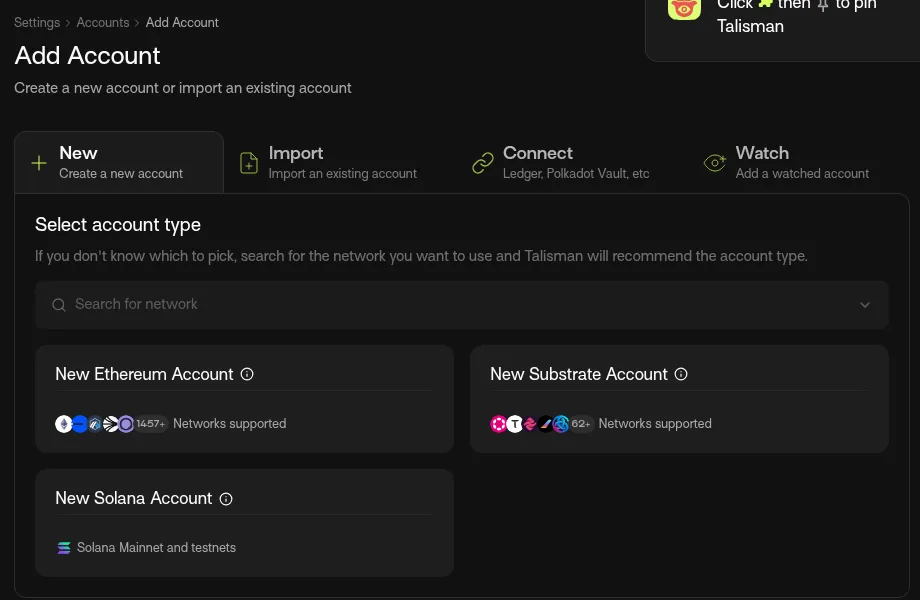
Task: Click the search magnifier icon
Action: 59,305
